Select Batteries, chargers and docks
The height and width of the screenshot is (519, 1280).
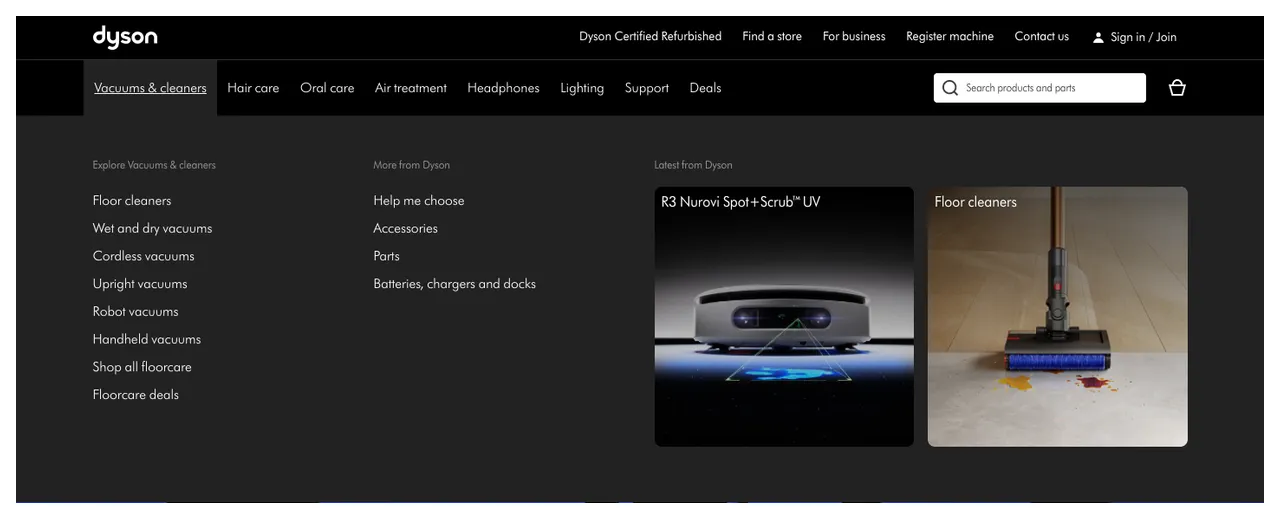[455, 284]
